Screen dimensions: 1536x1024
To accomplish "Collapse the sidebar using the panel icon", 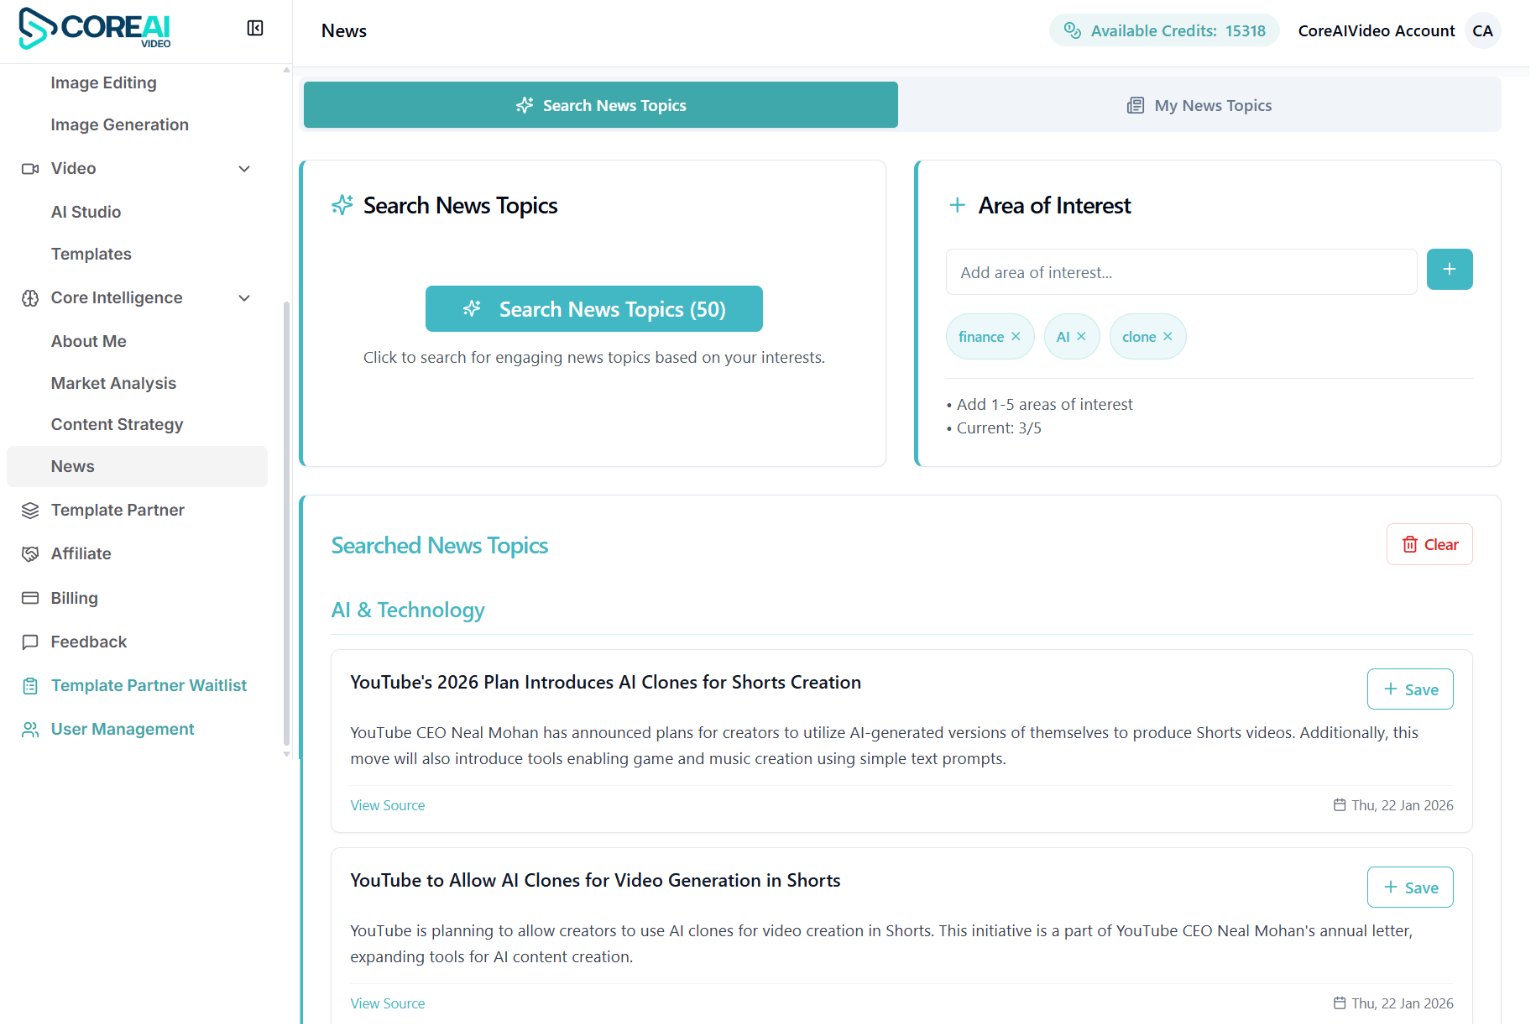I will [x=255, y=29].
